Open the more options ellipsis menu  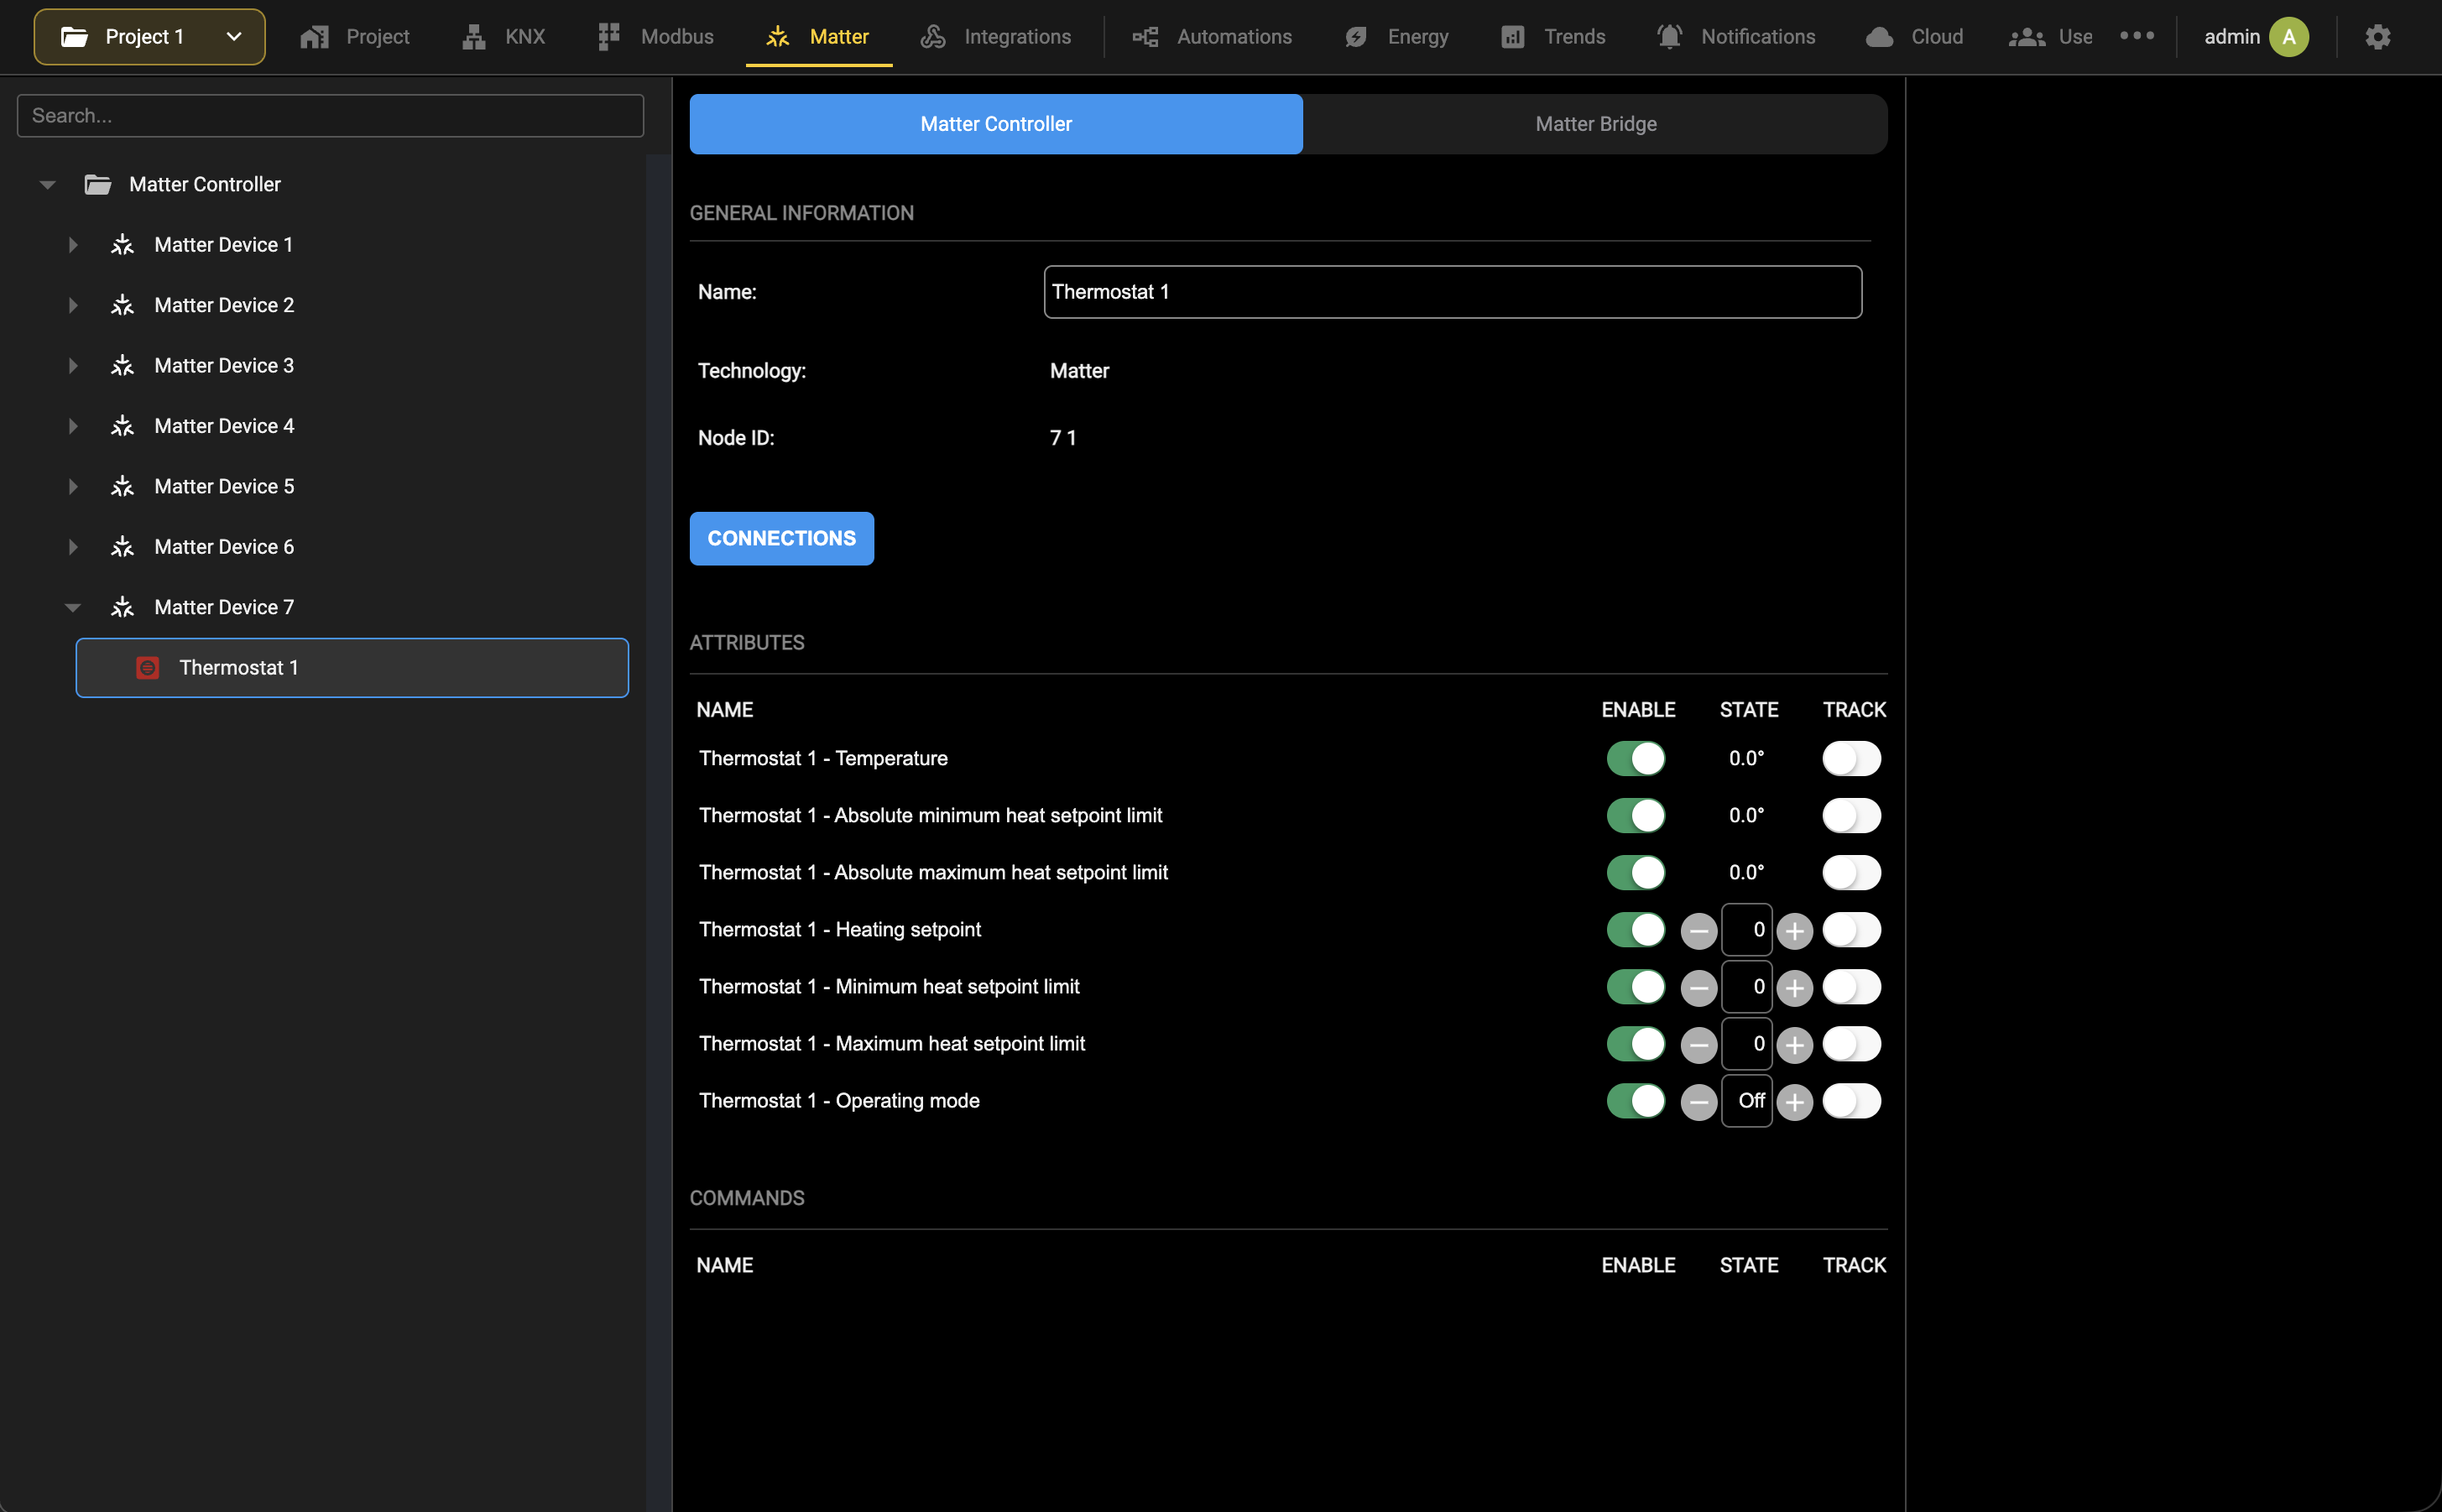click(2137, 36)
